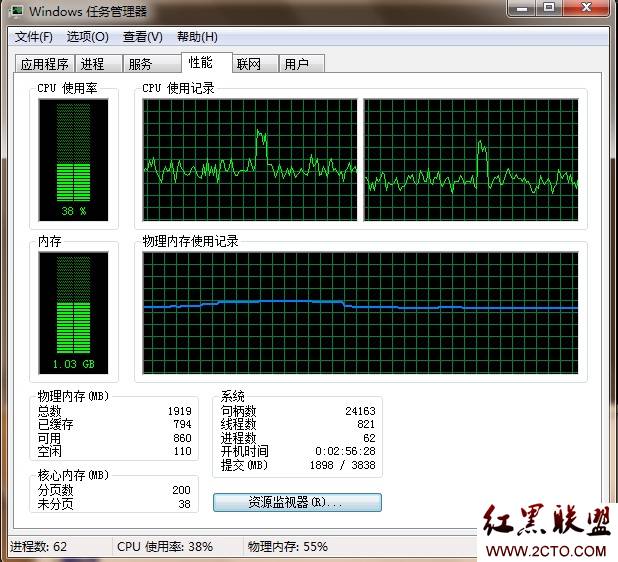The image size is (618, 562).
Task: Click the 开机时间 label
Action: [x=244, y=451]
